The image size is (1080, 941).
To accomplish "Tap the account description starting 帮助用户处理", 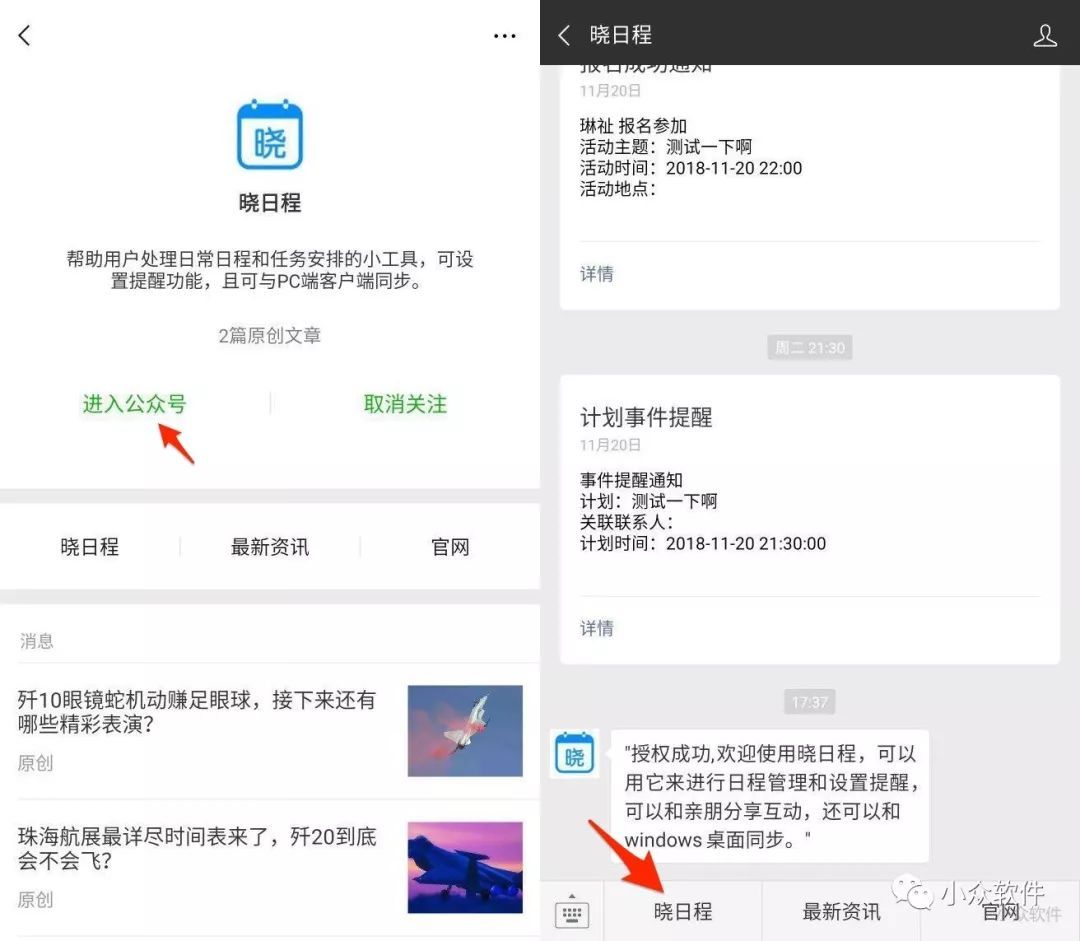I will click(x=269, y=270).
